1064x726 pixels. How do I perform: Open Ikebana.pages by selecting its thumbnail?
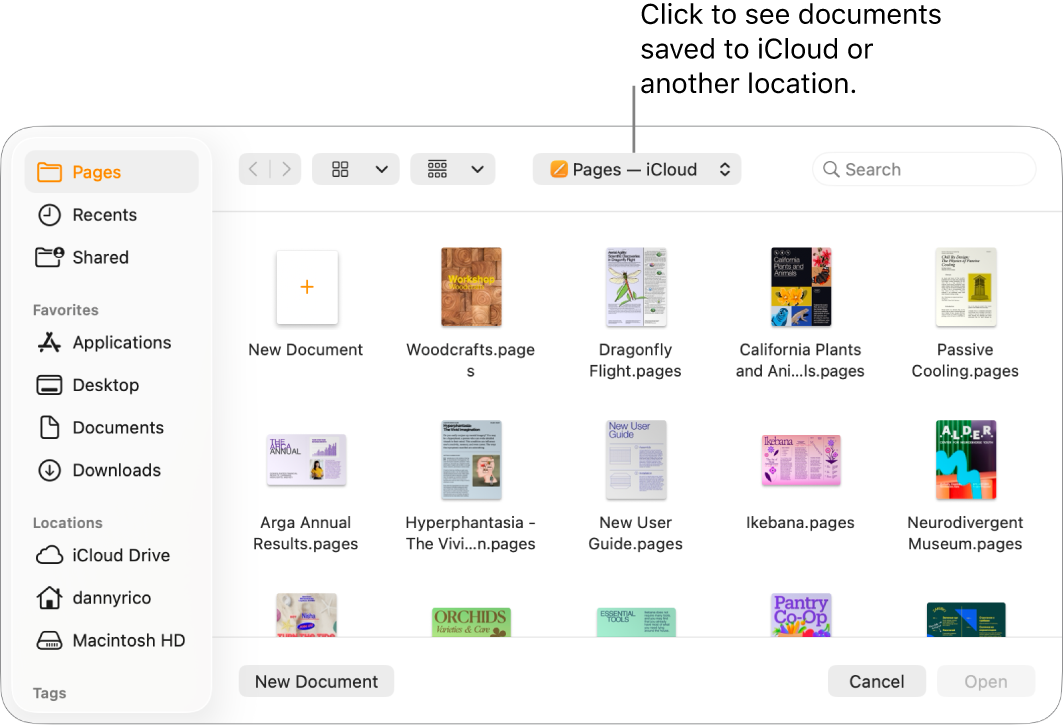(800, 460)
